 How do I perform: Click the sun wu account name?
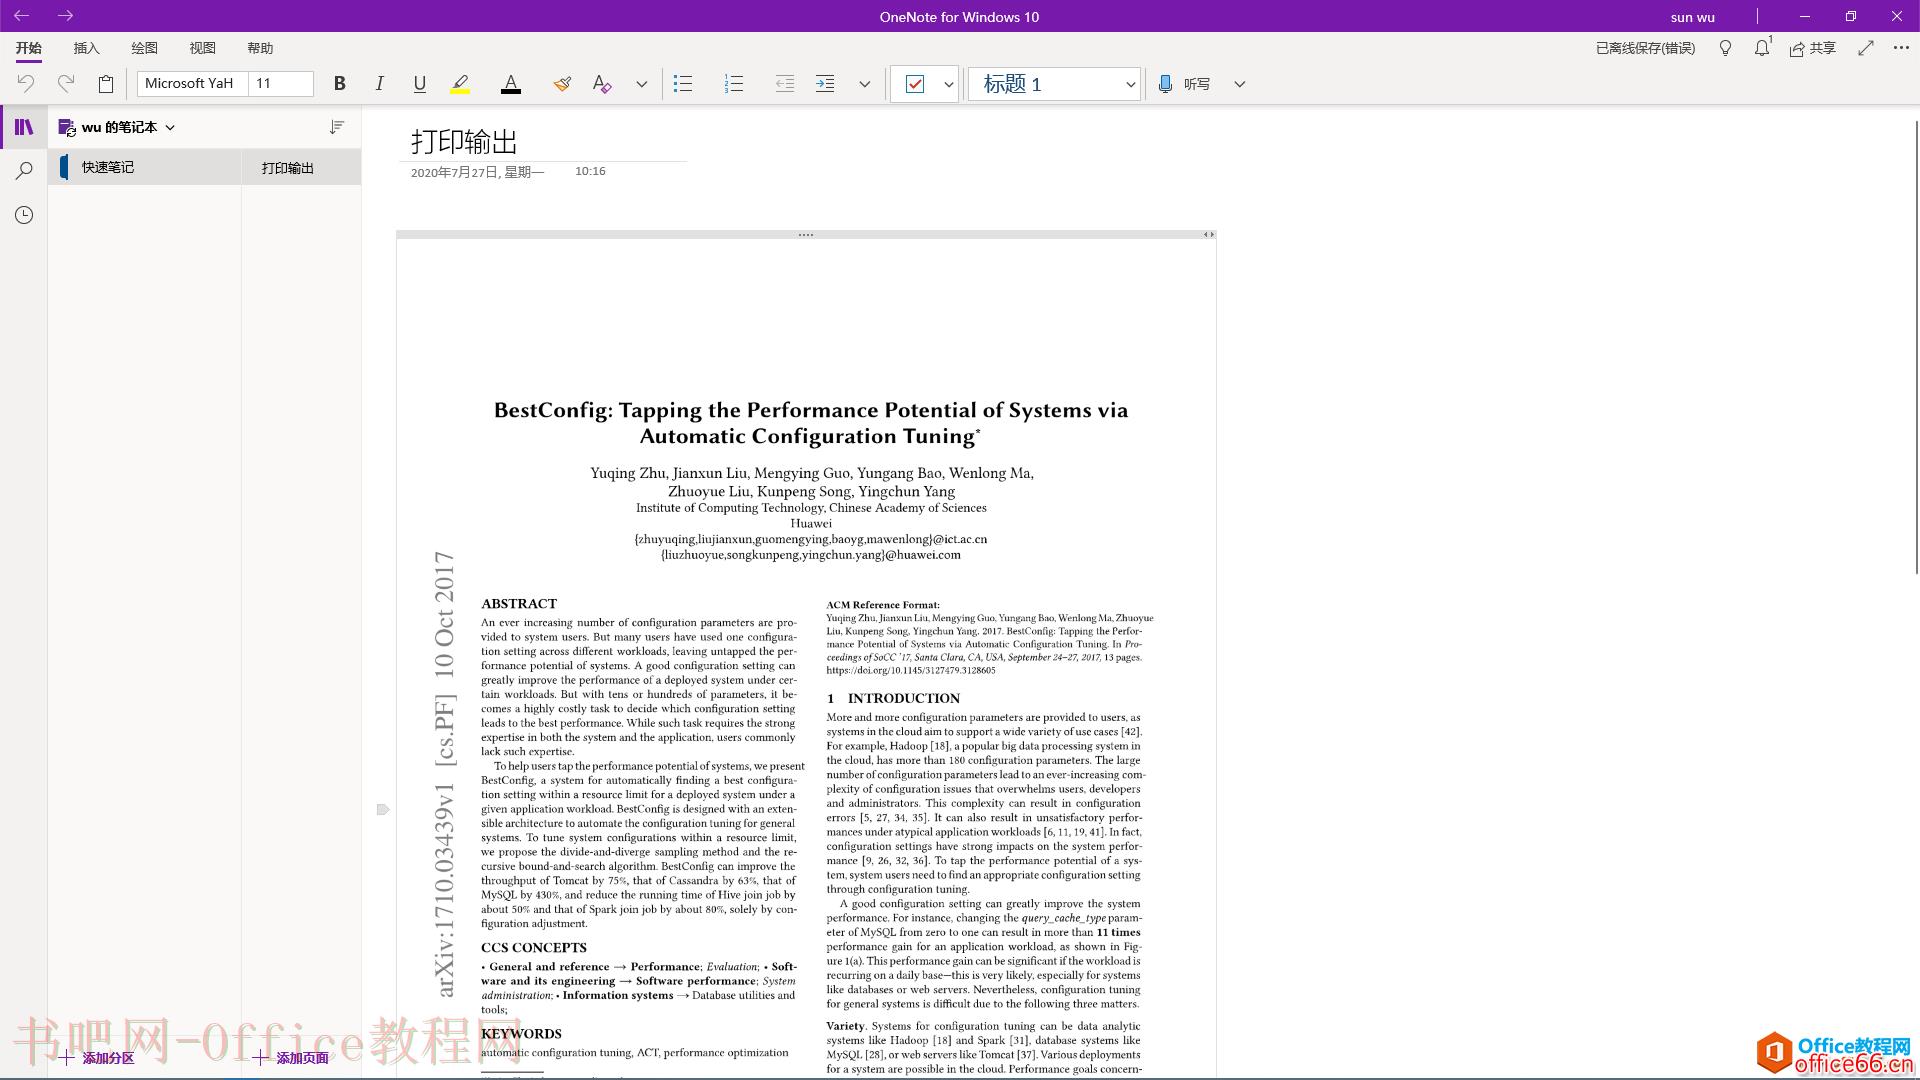pyautogui.click(x=1693, y=16)
